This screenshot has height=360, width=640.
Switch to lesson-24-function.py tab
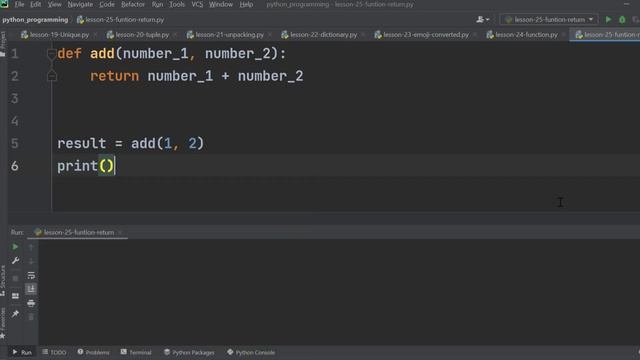pos(522,35)
